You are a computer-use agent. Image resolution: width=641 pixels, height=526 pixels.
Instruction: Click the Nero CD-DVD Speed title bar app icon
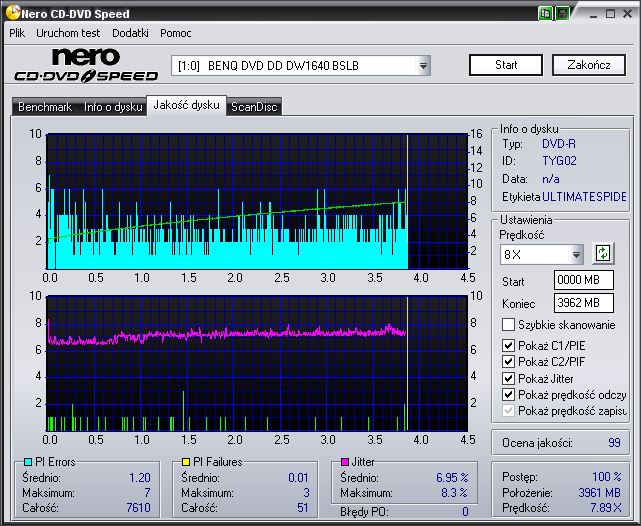(13, 13)
